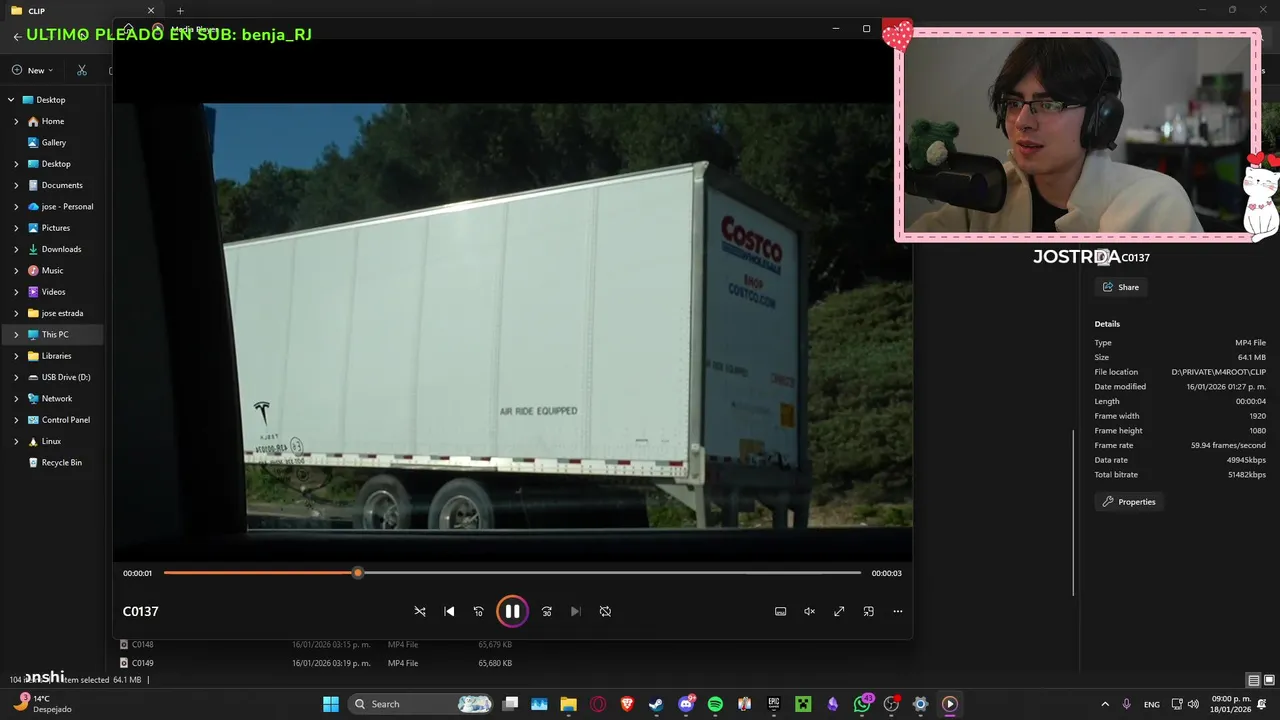Open Steam from taskbar
The width and height of the screenshot is (1280, 720).
656,704
